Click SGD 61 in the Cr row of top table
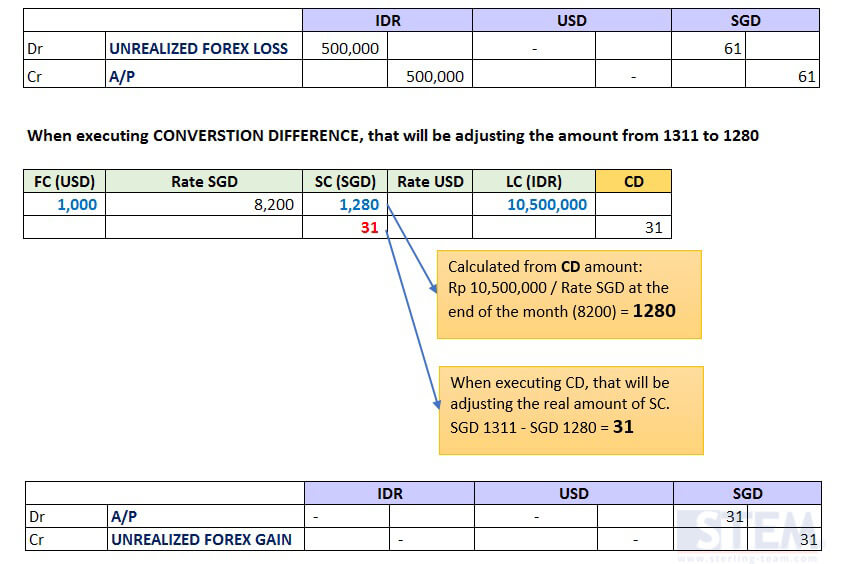The height and width of the screenshot is (564, 842). pos(807,77)
